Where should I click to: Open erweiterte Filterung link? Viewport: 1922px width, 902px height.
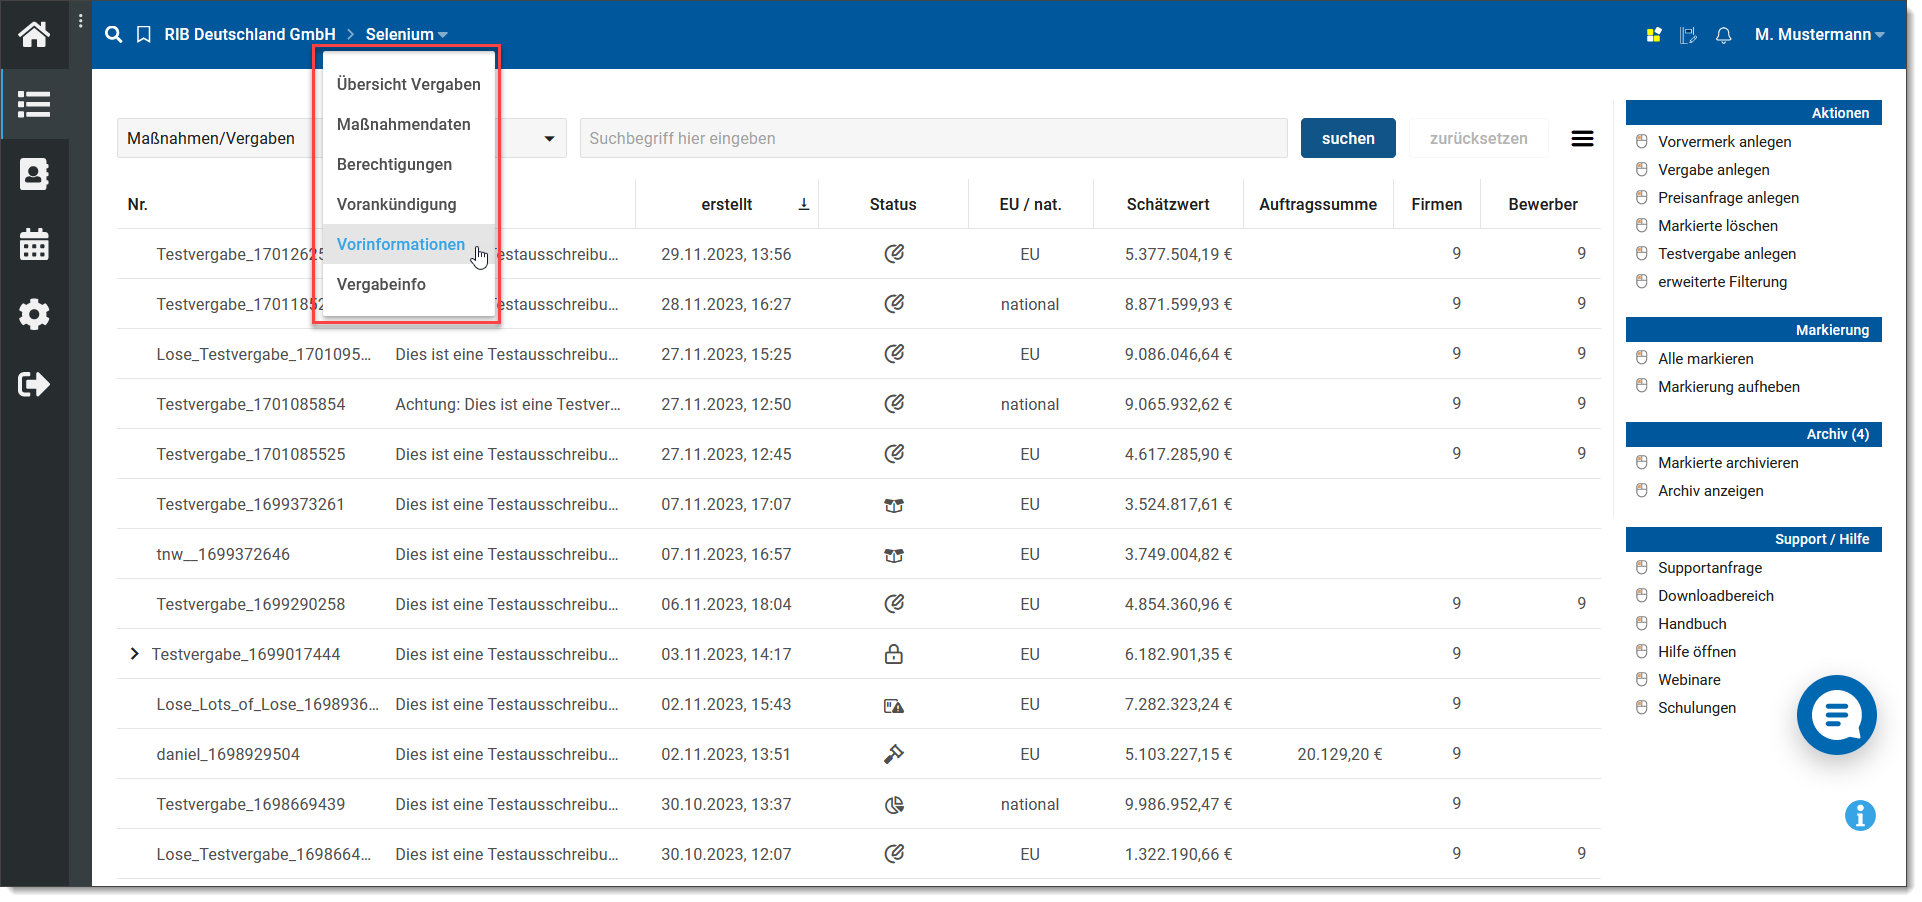(x=1722, y=282)
